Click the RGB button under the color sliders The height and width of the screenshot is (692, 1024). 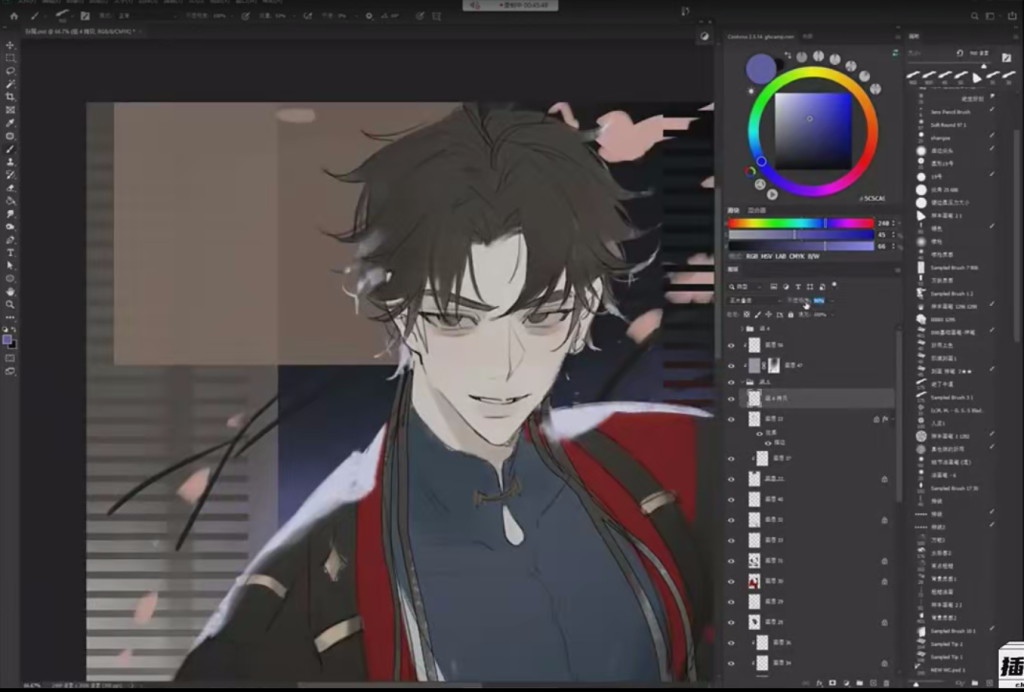(x=754, y=256)
